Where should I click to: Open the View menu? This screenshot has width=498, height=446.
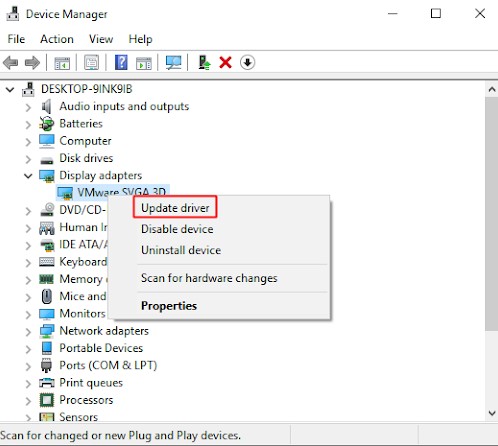[x=101, y=39]
